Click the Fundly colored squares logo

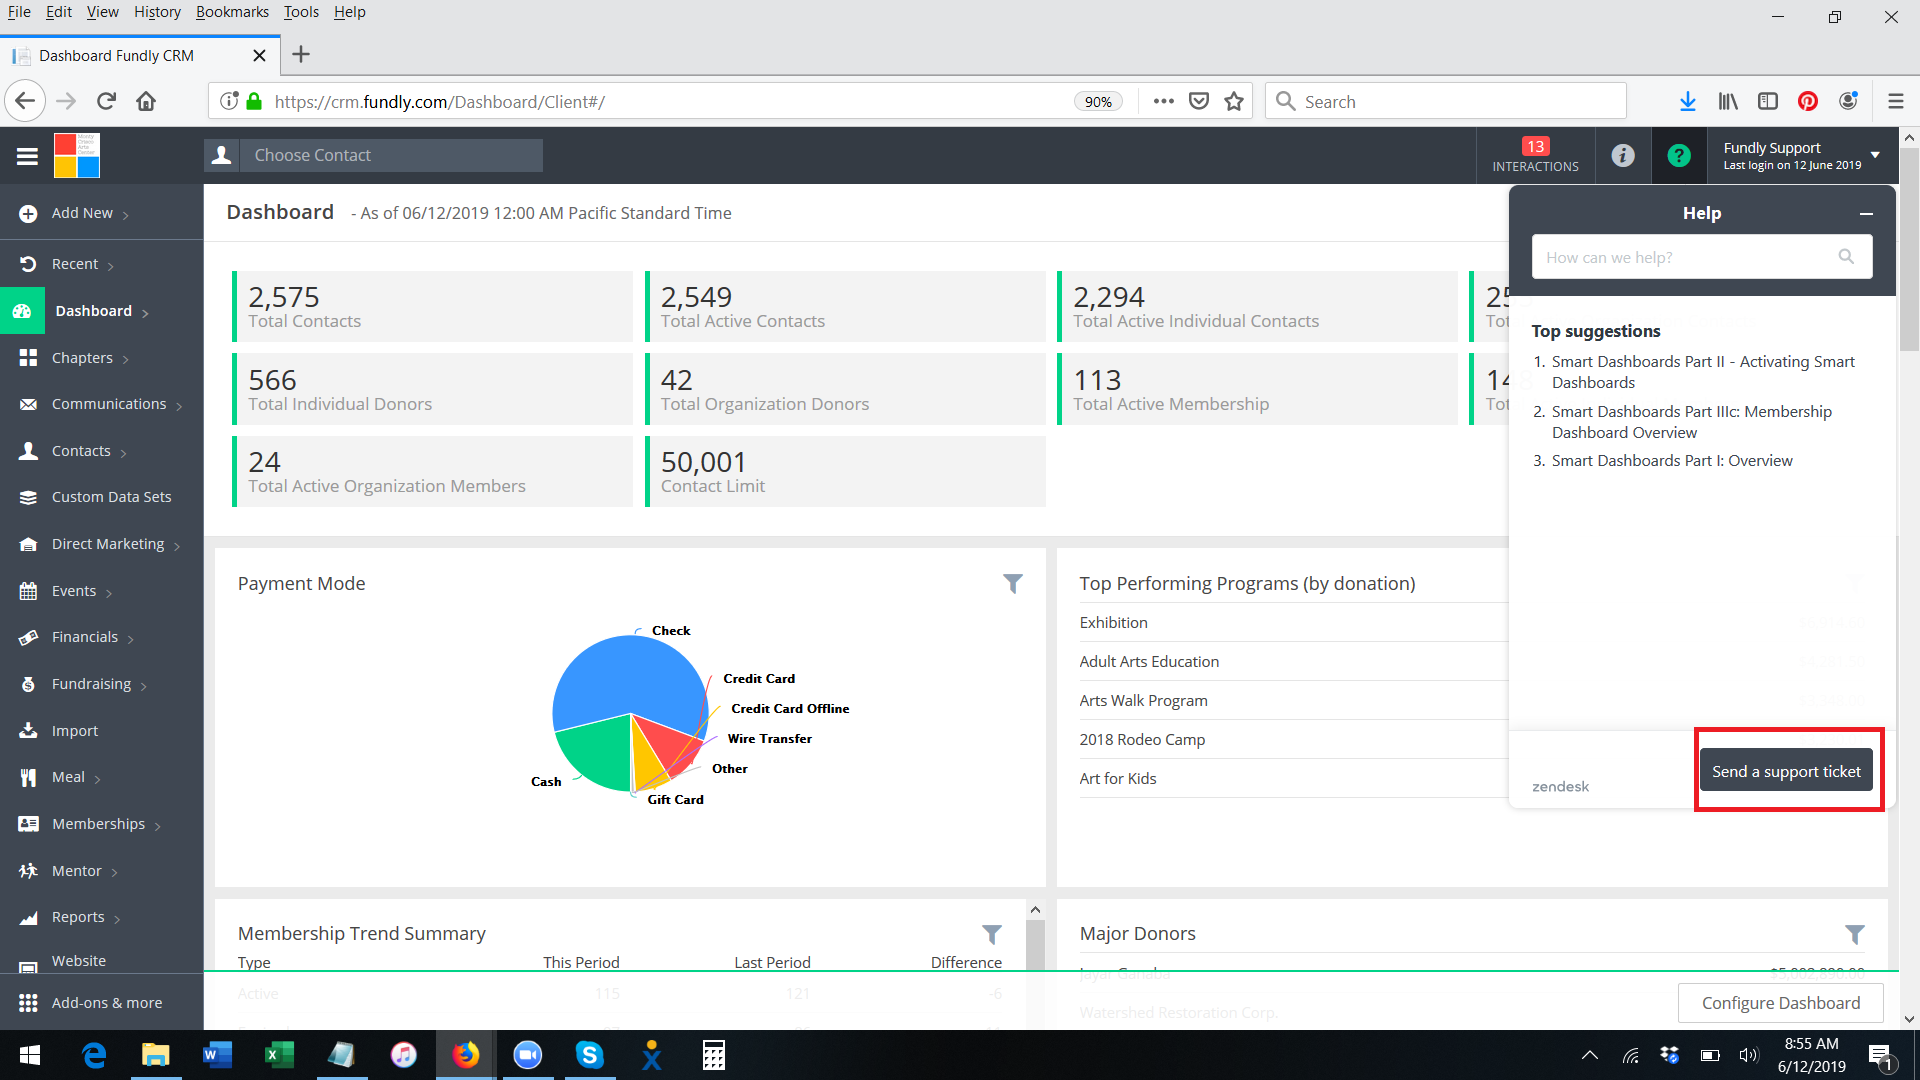tap(77, 155)
